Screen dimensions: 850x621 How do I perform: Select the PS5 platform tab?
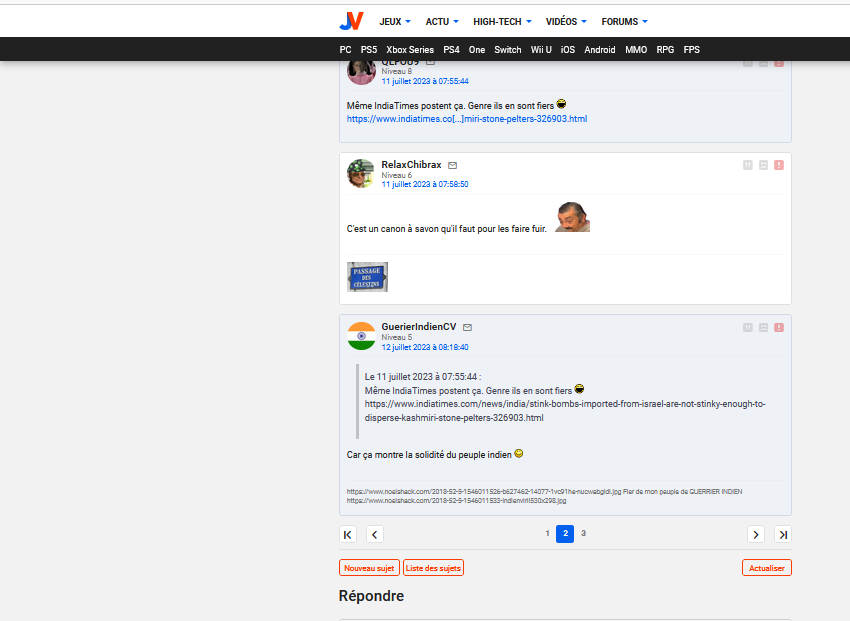(x=369, y=49)
